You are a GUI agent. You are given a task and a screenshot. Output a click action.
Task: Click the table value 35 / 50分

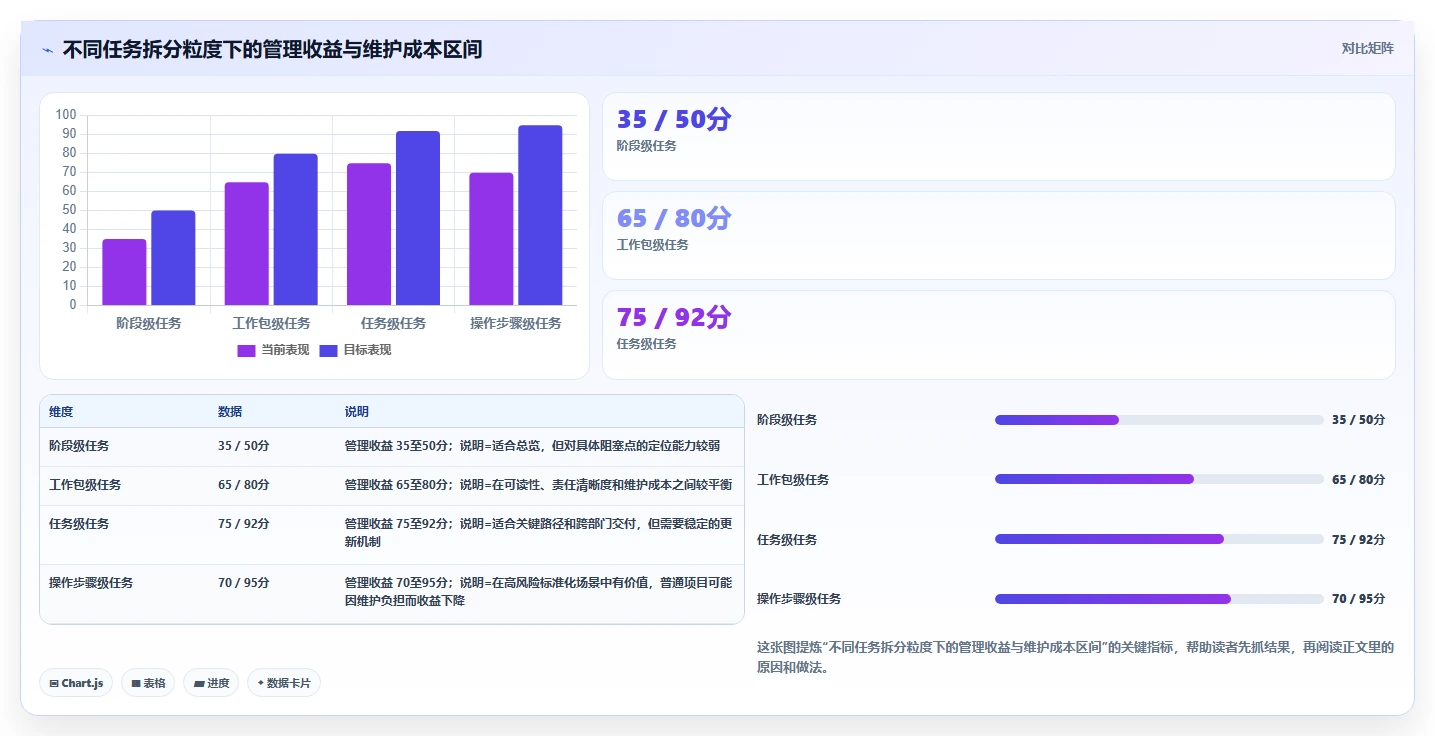click(x=243, y=446)
